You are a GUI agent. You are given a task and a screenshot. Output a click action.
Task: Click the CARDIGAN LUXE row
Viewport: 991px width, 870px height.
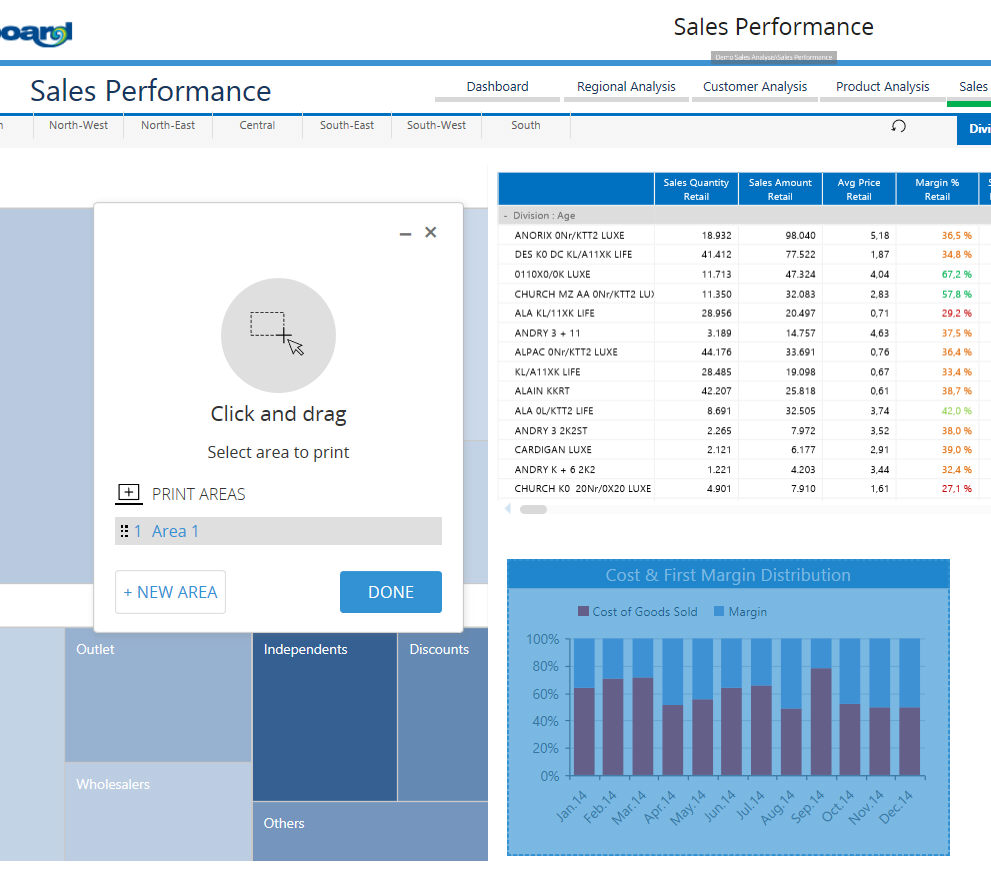click(x=744, y=450)
